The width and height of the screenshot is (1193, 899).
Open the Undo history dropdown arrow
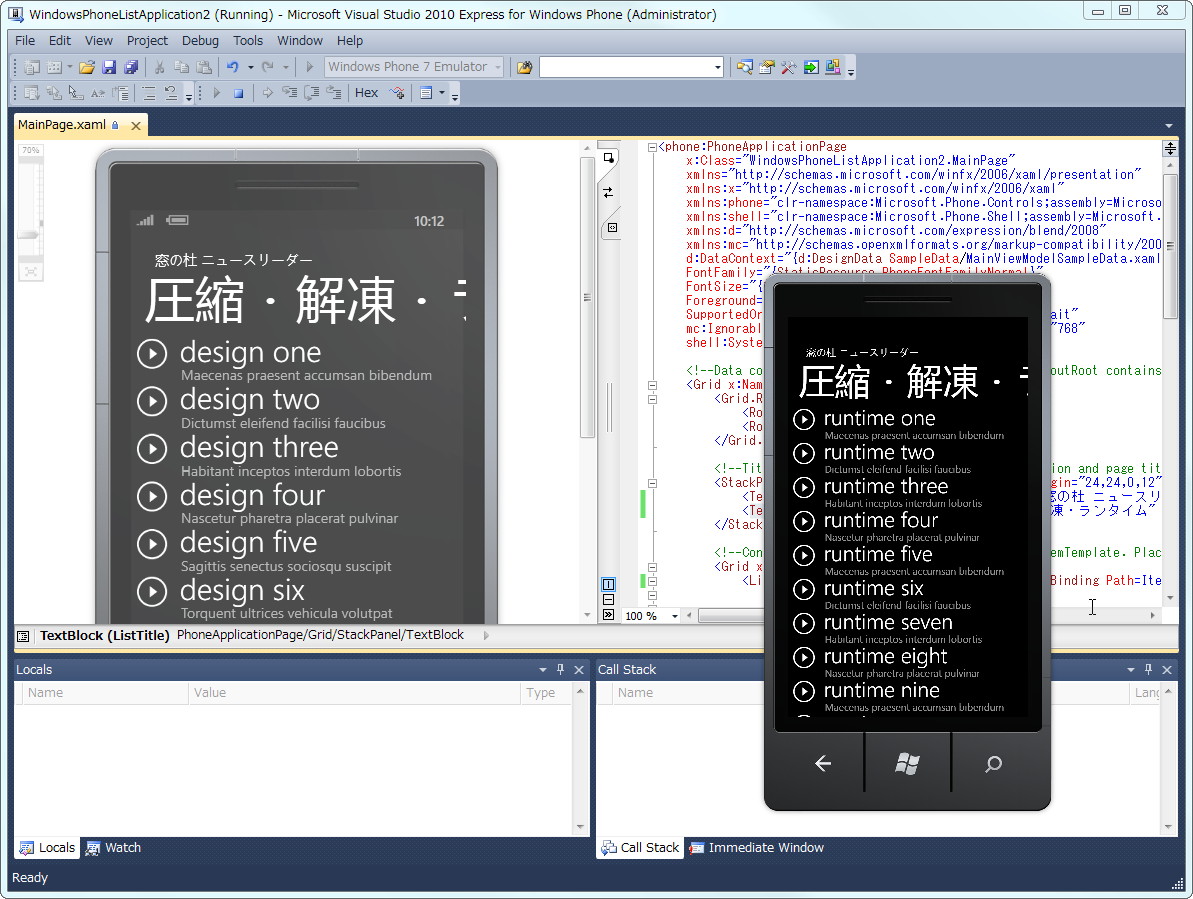[250, 68]
